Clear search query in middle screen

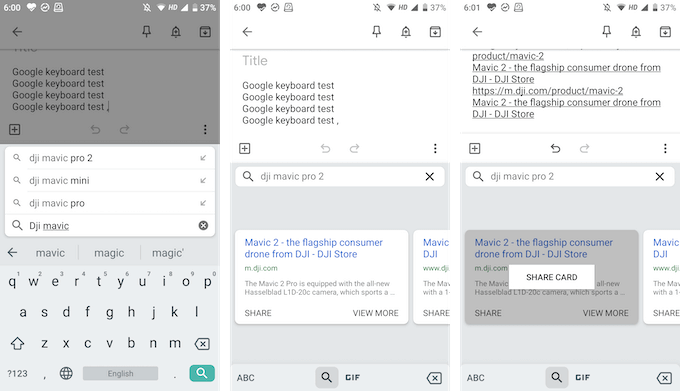[429, 176]
